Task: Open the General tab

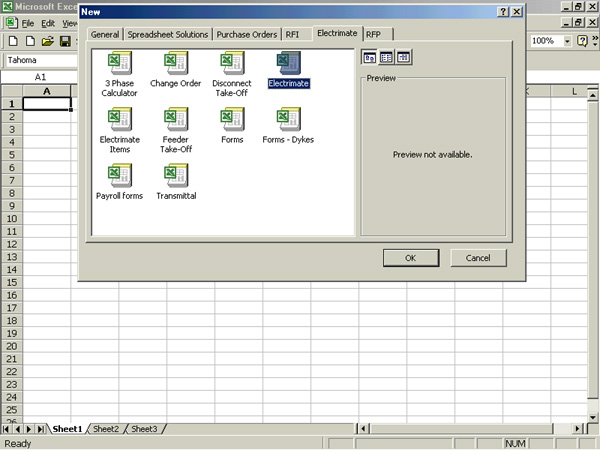Action: 105,34
